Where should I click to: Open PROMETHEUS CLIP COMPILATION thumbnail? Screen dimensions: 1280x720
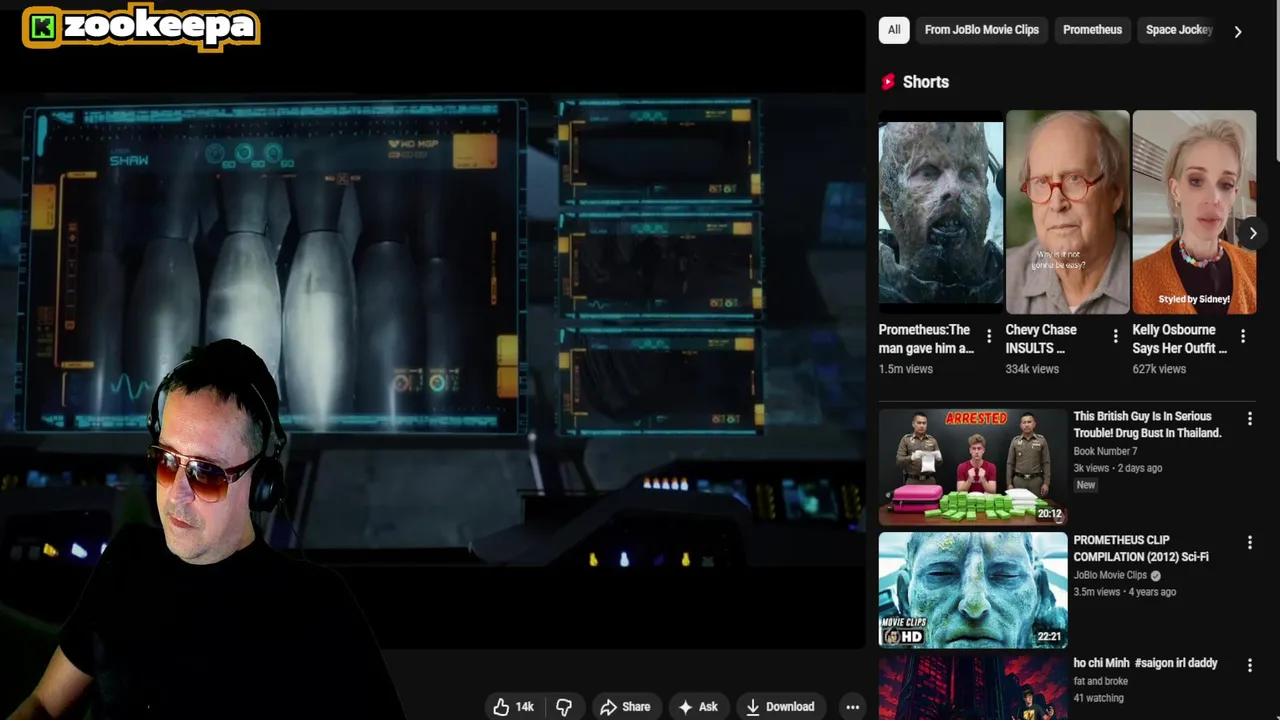(x=973, y=590)
